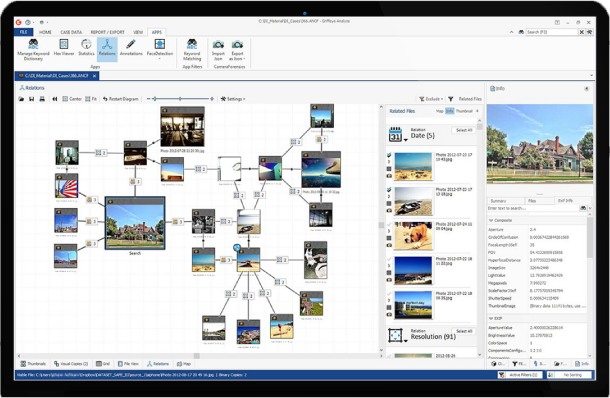This screenshot has width=610, height=398.
Task: Click Restart Diagram button
Action: pos(121,99)
